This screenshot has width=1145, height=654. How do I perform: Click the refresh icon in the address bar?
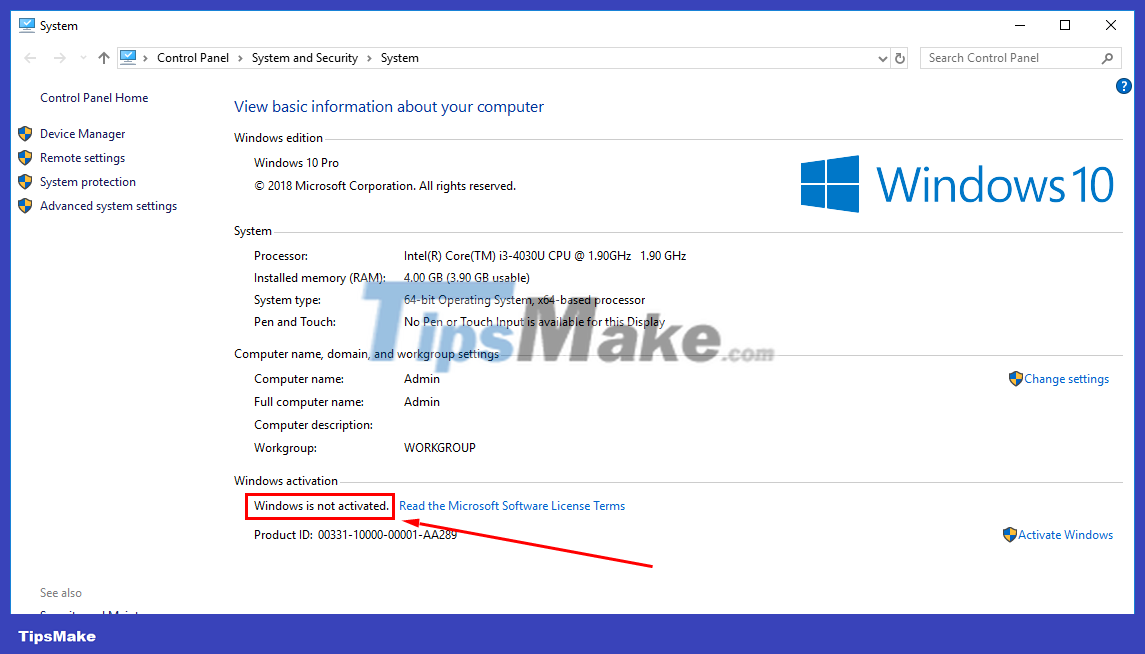901,57
